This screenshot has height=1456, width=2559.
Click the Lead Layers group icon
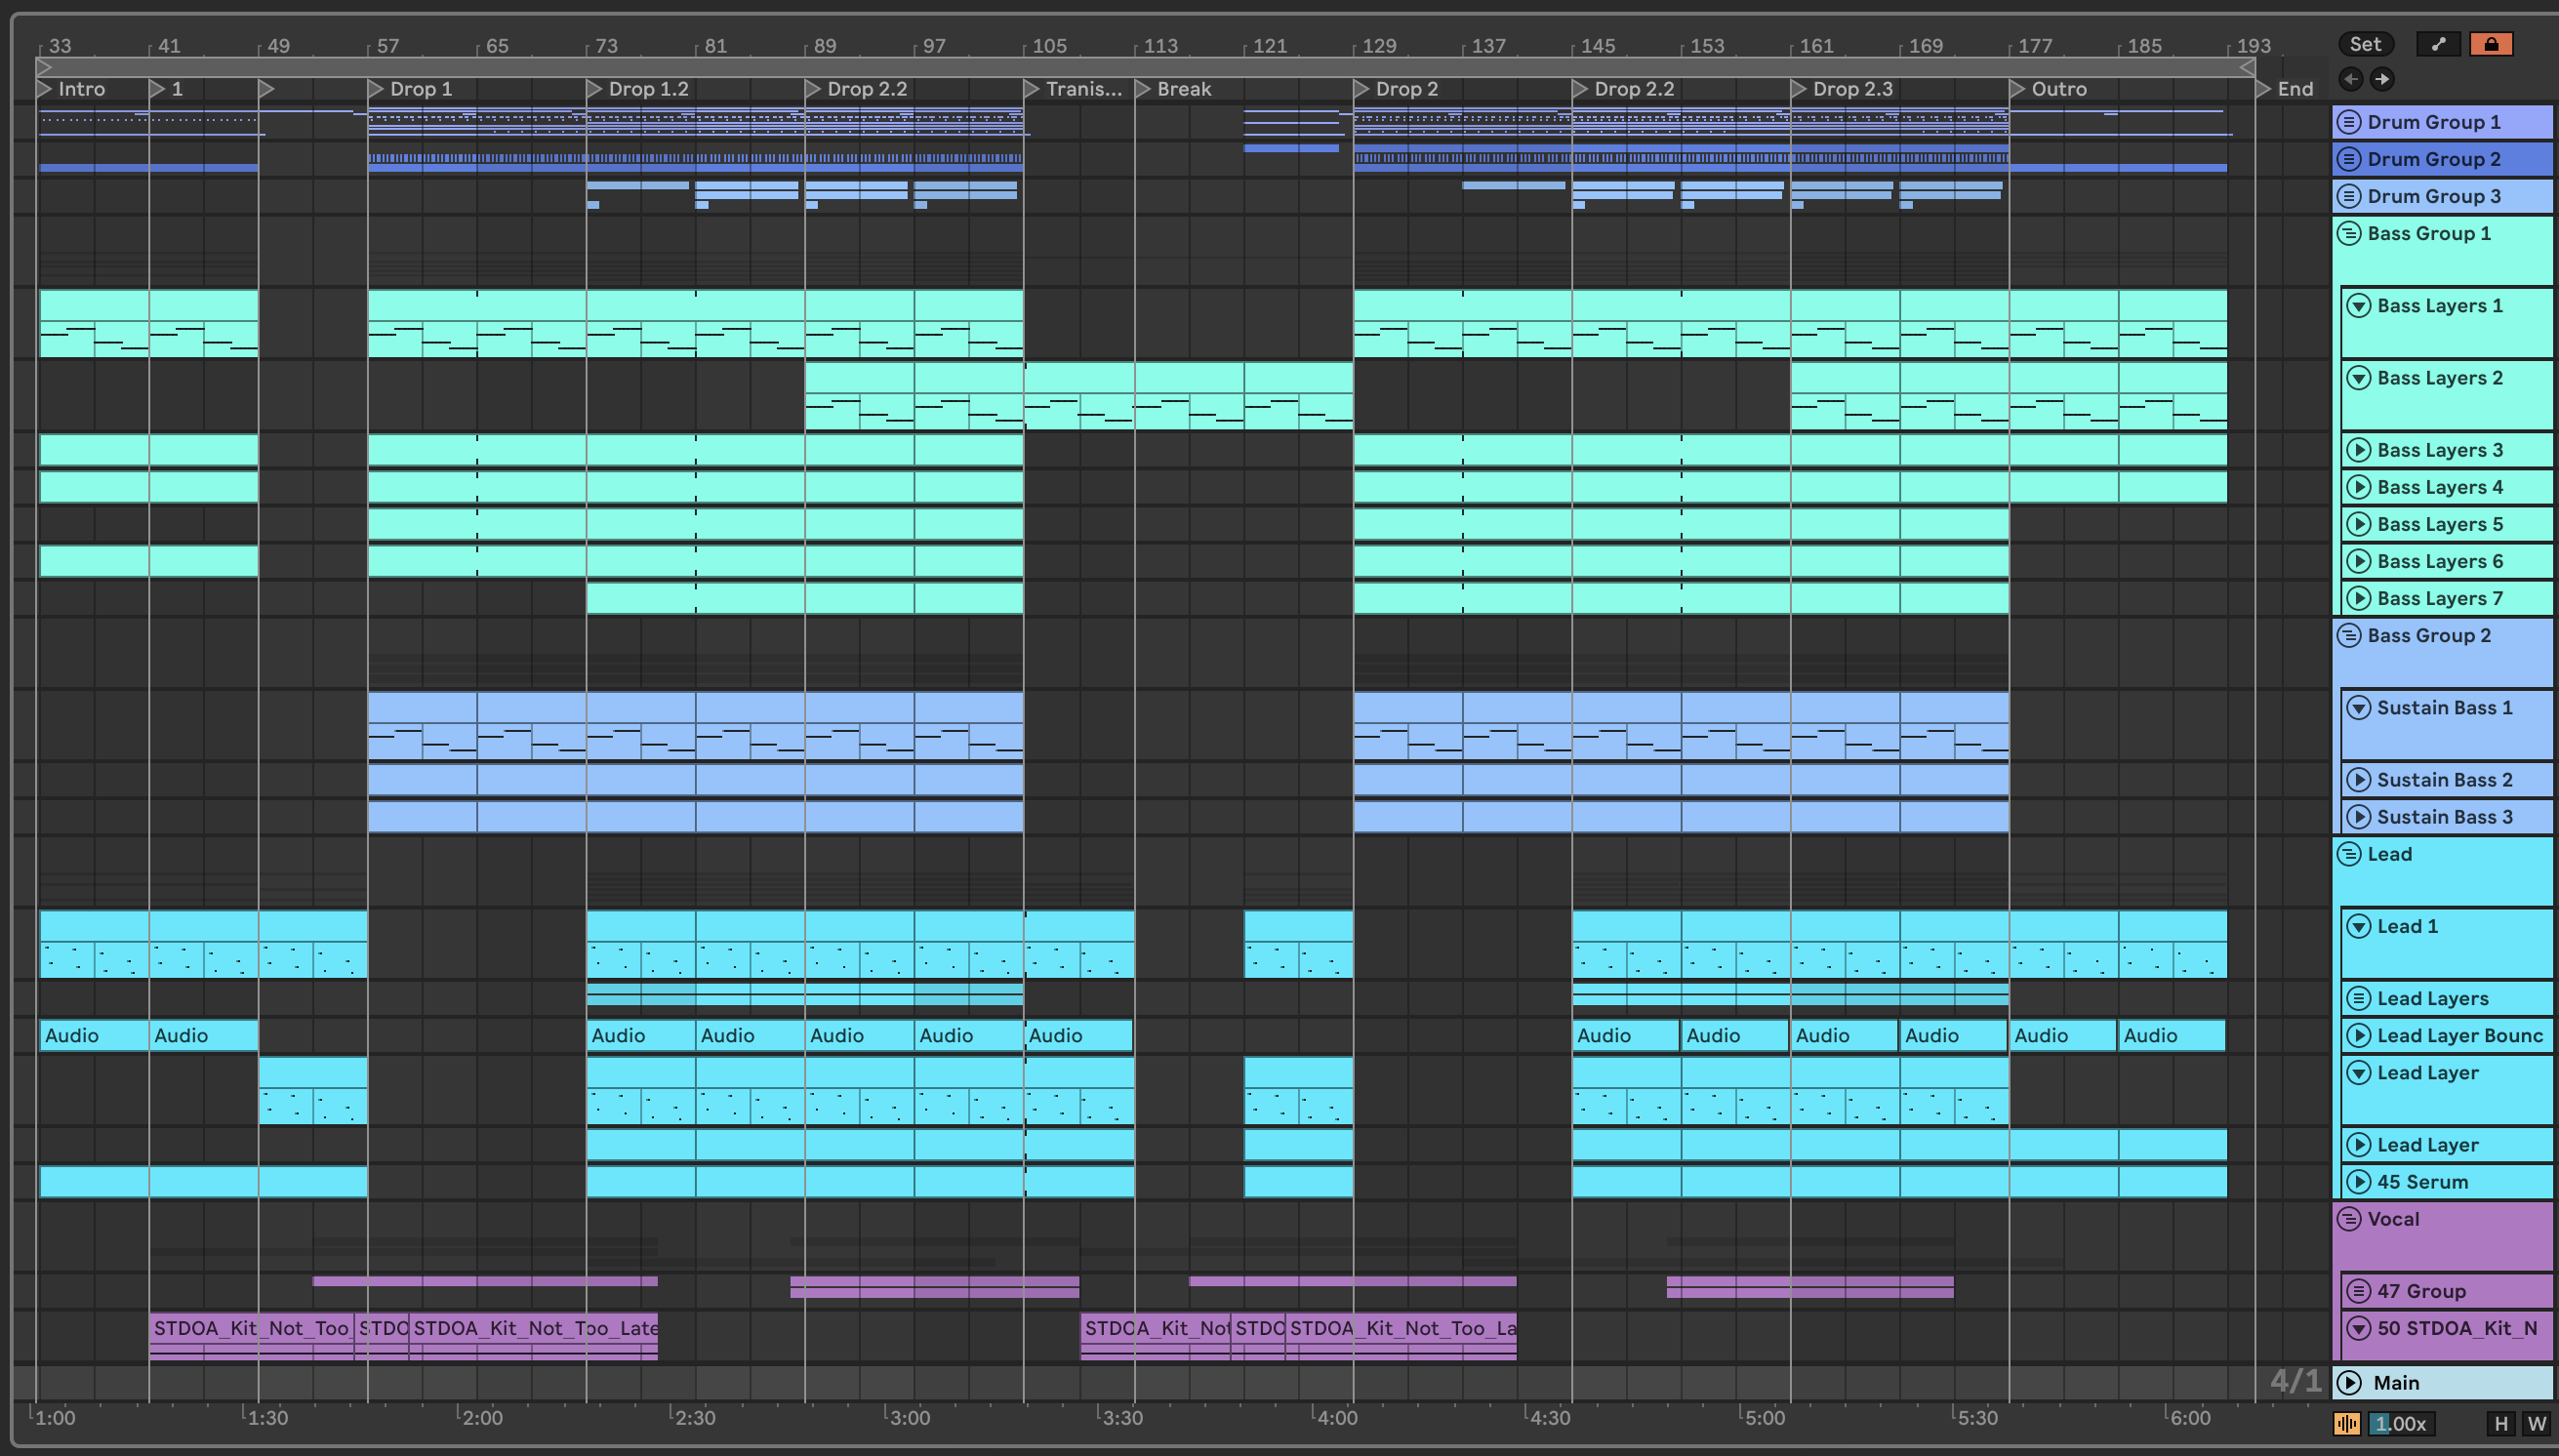(2359, 998)
